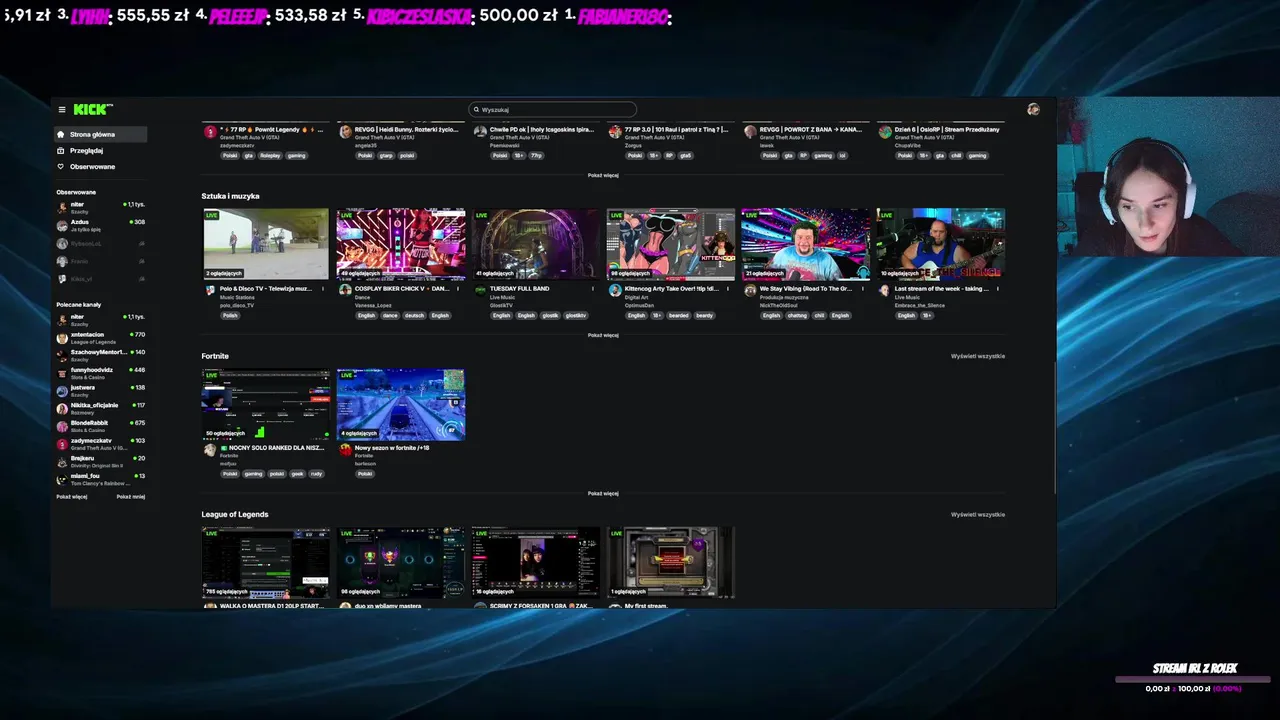Click polo_disco_TV channel avatar
1280x720 pixels.
point(210,290)
